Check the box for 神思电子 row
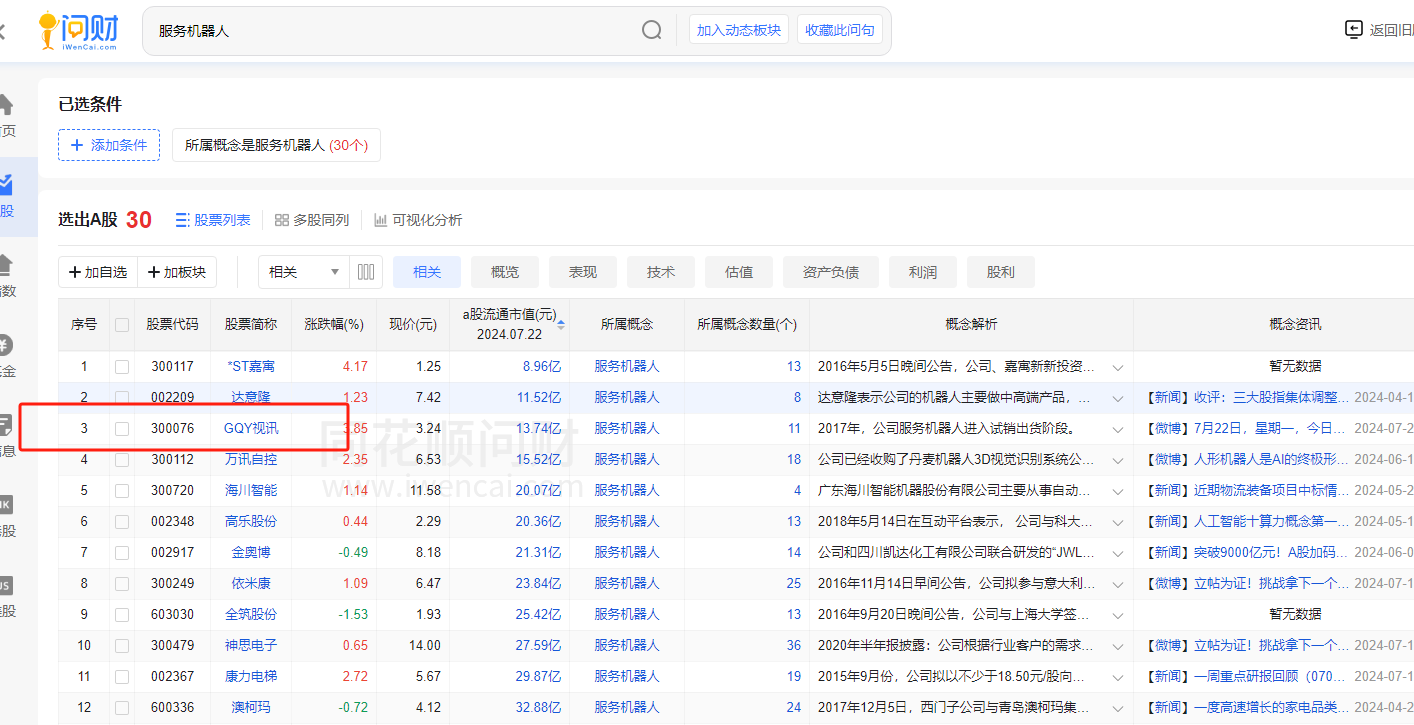 coord(122,646)
